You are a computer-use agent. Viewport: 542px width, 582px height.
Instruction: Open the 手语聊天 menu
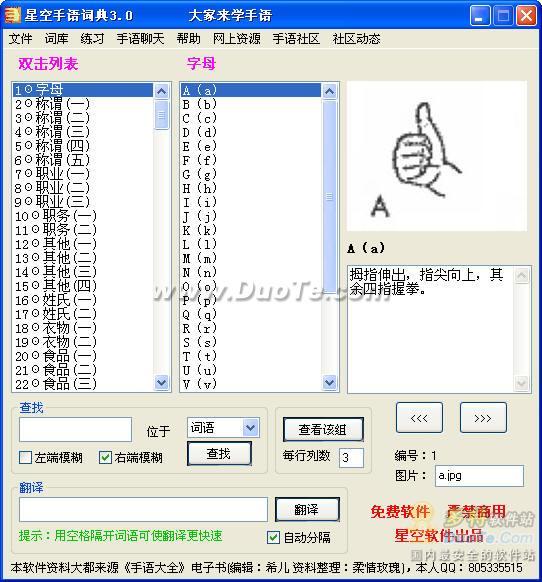point(140,39)
